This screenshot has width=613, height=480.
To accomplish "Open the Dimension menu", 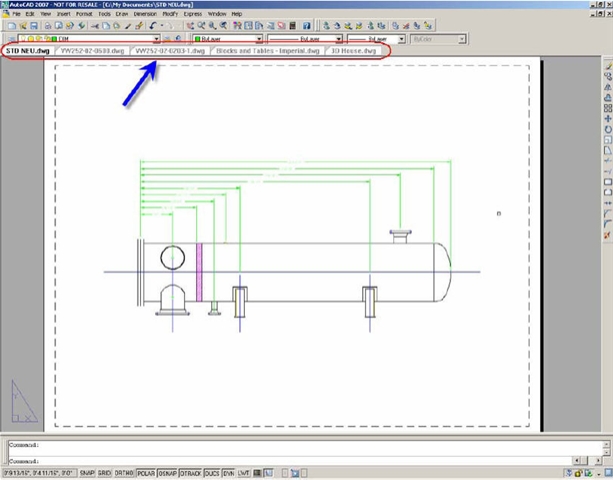I will (145, 14).
